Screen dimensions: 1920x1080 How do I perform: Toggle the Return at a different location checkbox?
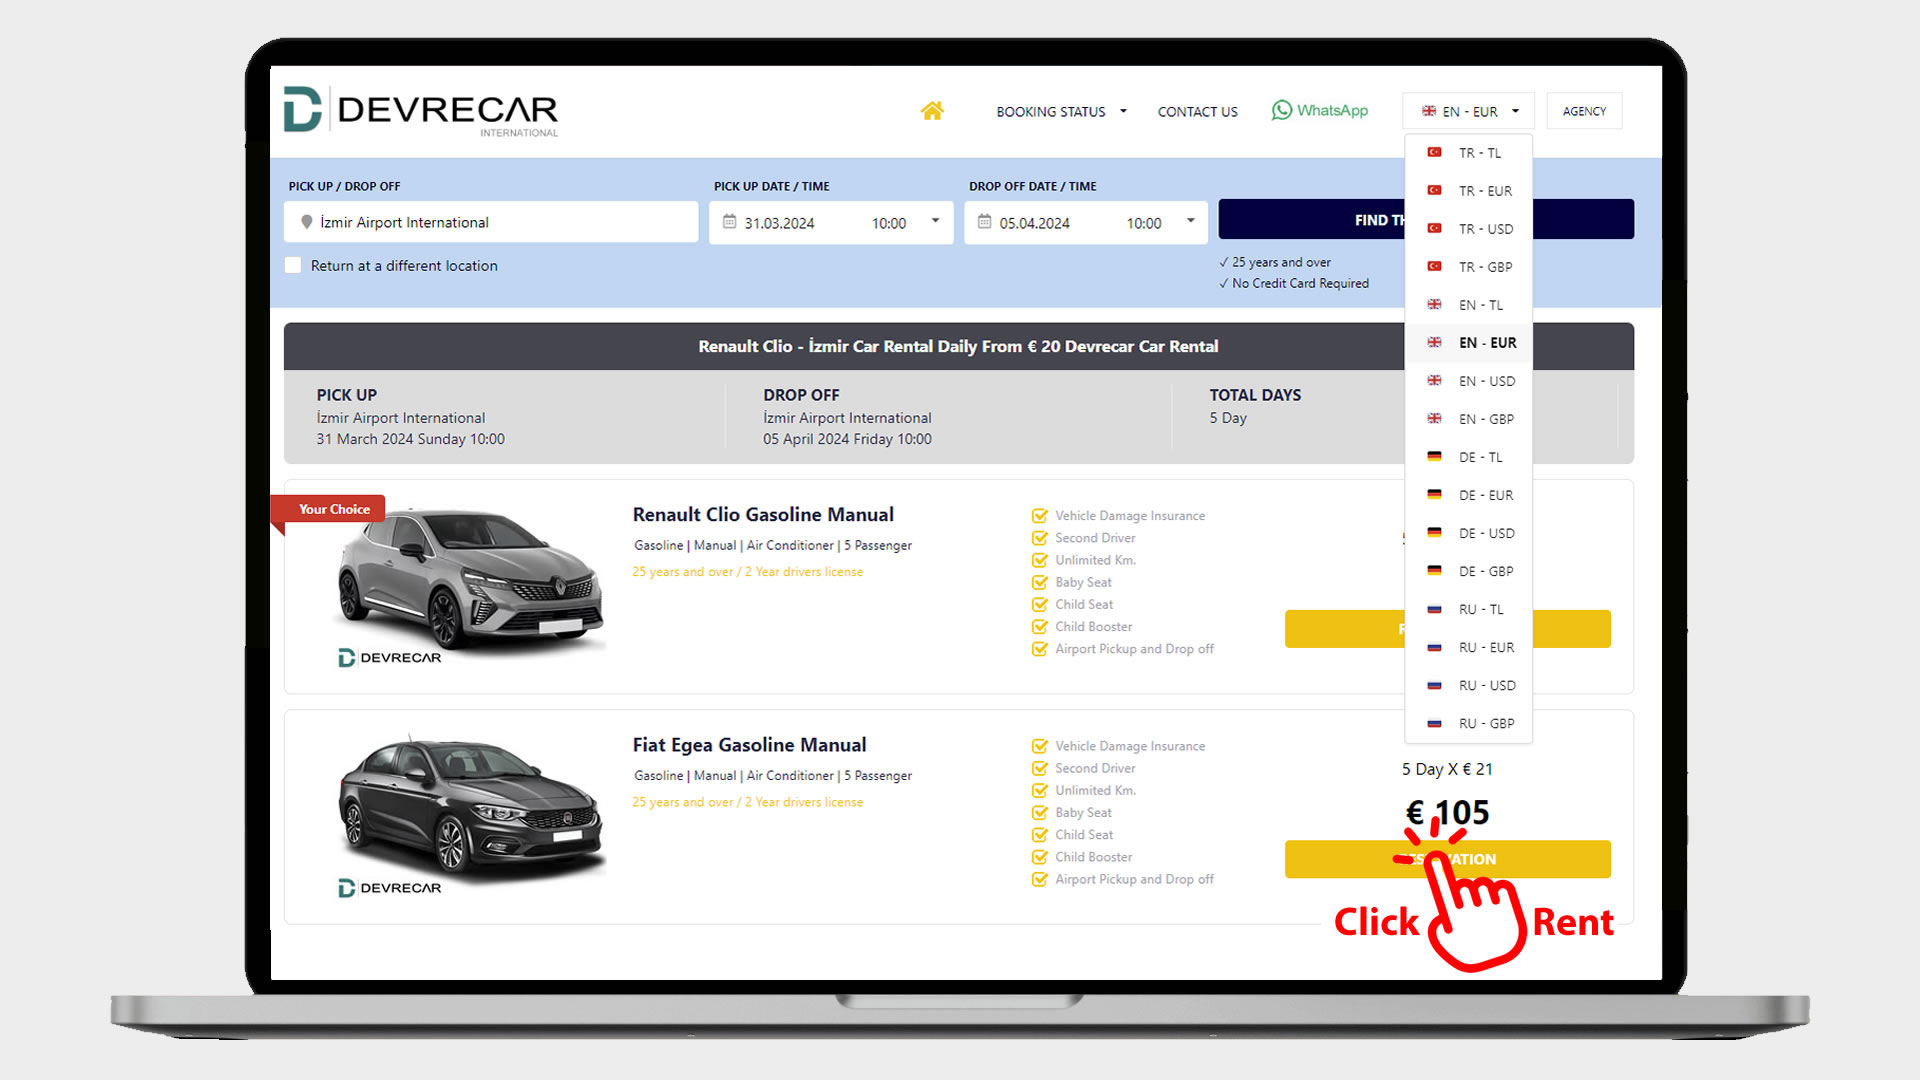click(293, 265)
